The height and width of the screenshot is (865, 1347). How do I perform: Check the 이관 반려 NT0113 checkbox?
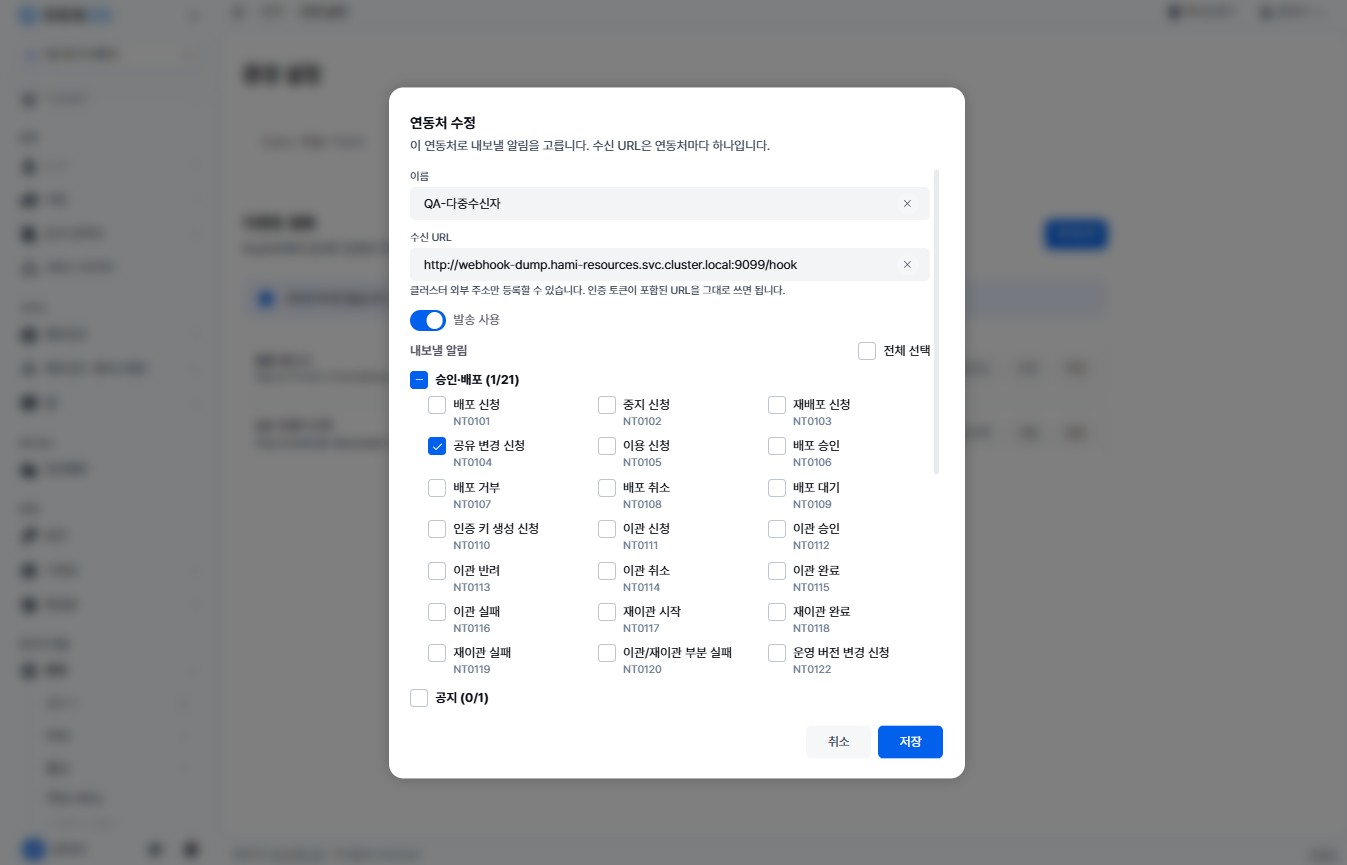pyautogui.click(x=437, y=571)
